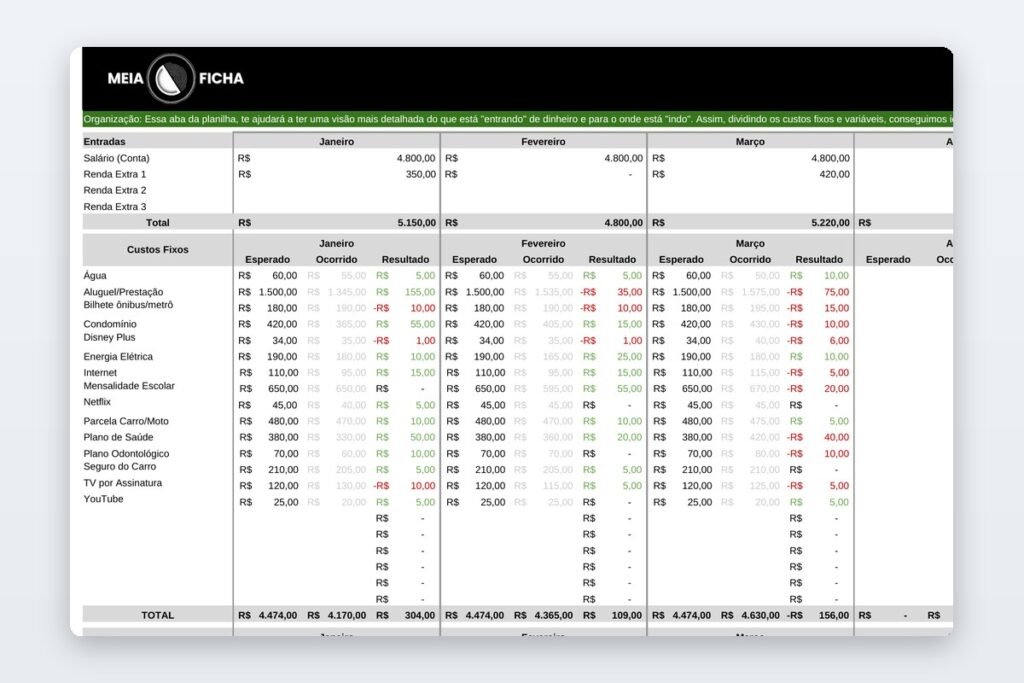Select Janeiro Plano de Saúde resultado 50,00
Viewport: 1024px width, 683px height.
coord(423,437)
